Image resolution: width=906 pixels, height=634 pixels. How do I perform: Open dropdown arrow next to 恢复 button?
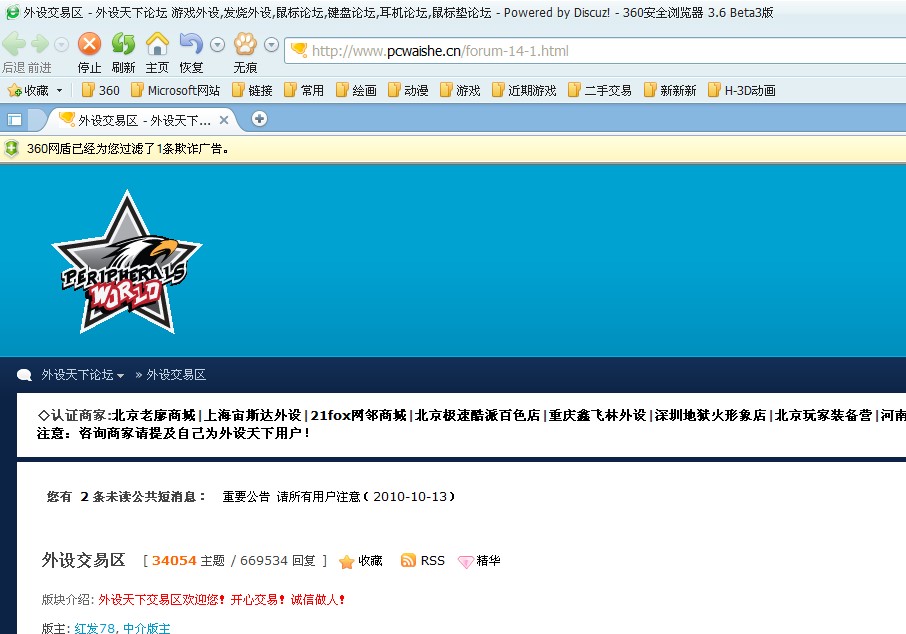click(218, 45)
